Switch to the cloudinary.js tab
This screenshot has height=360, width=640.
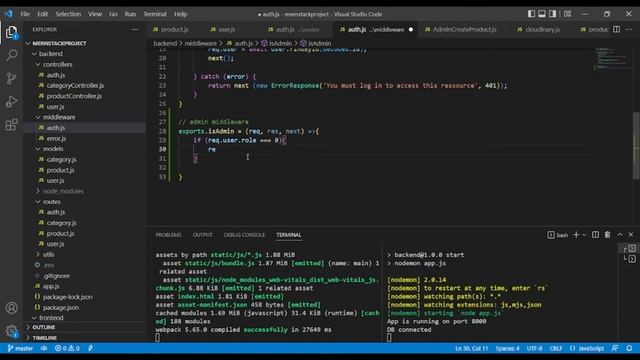coord(542,29)
